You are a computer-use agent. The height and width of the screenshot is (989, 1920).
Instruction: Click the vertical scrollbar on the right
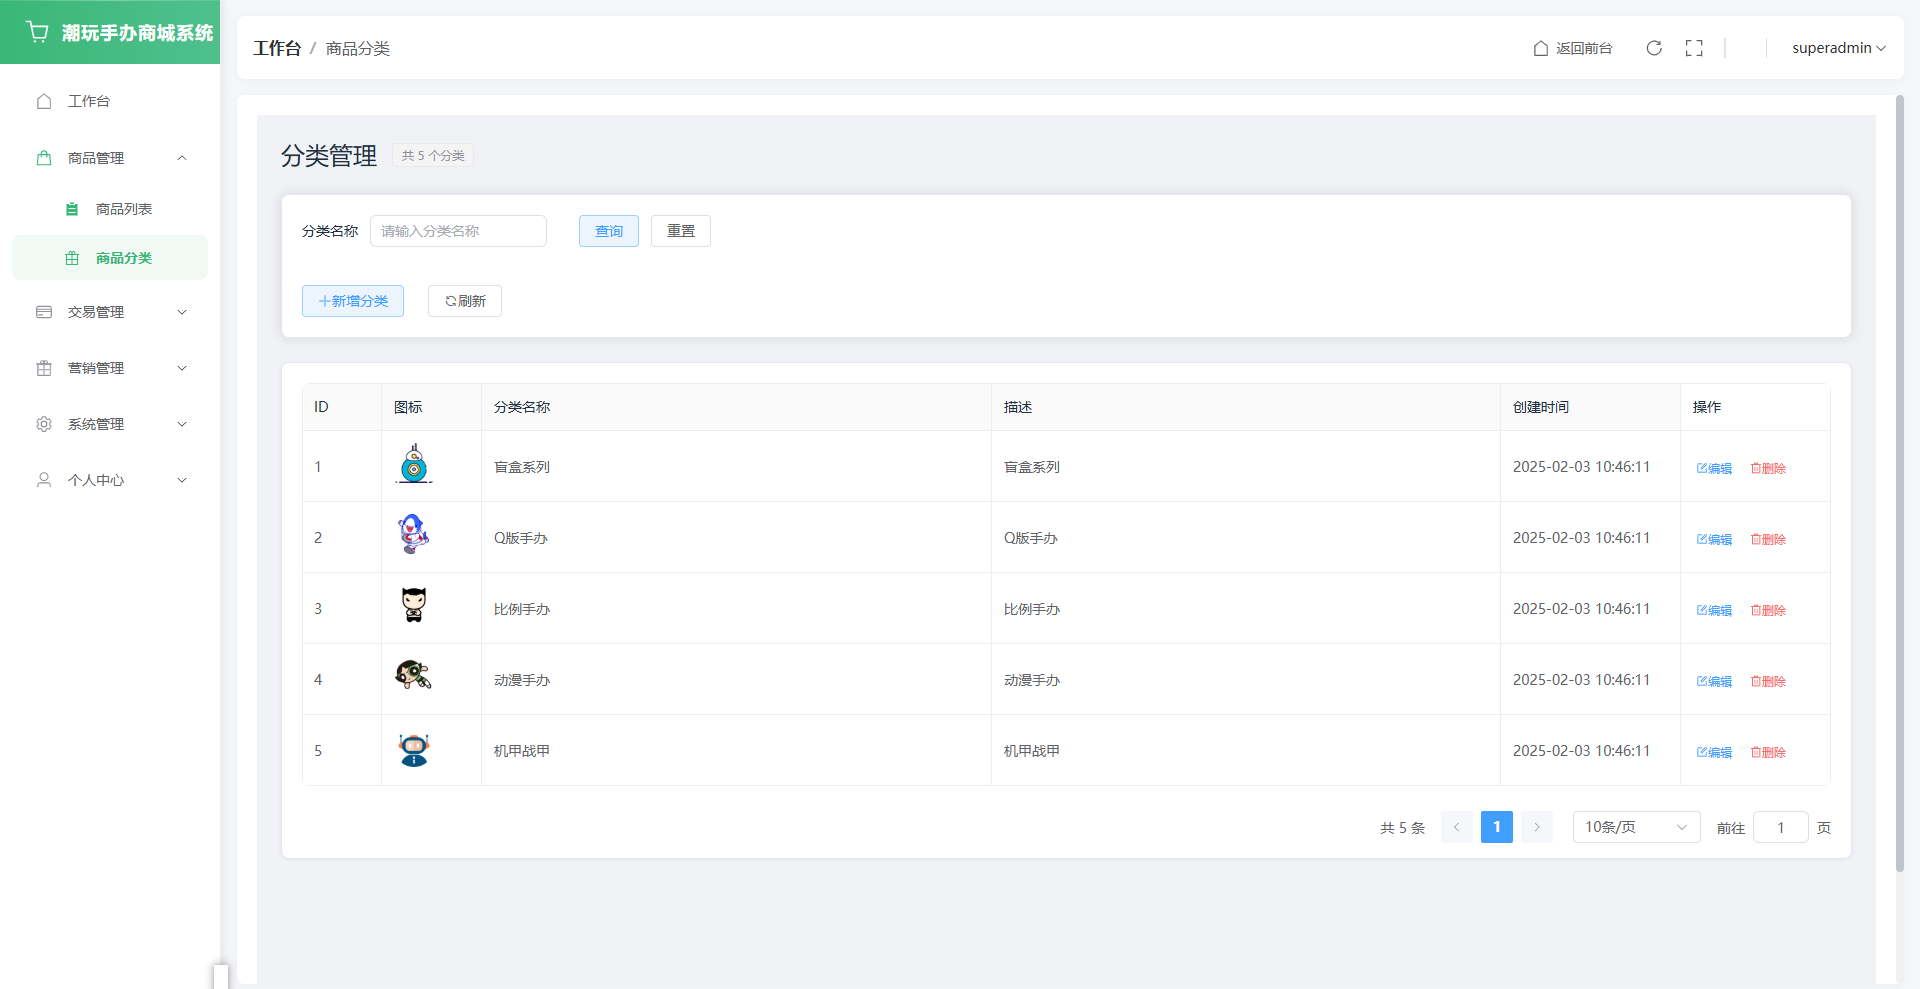tap(1900, 480)
